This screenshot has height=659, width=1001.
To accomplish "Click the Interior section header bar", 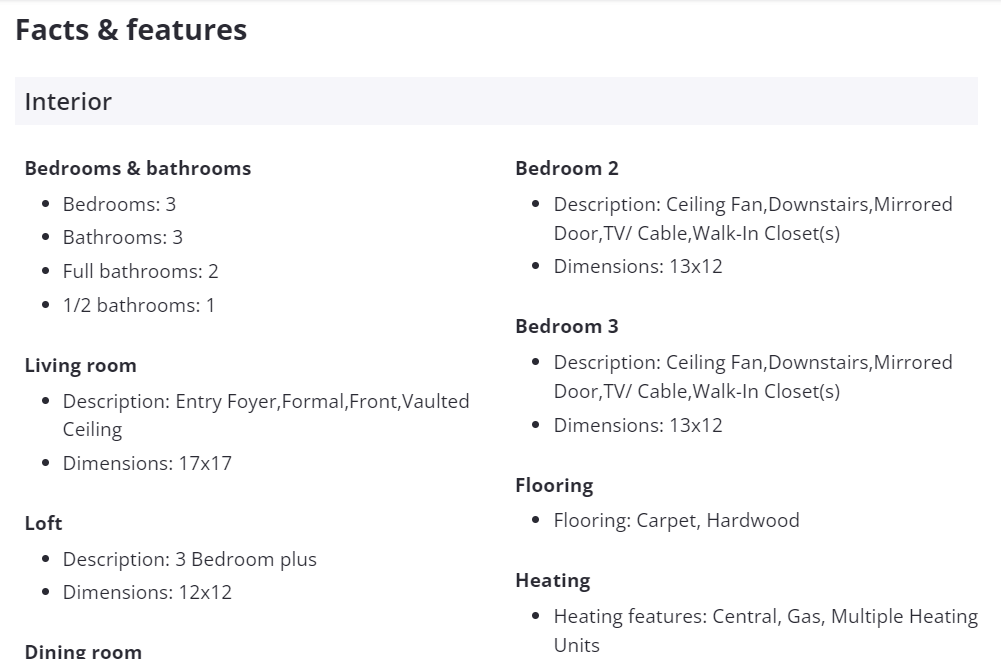I will [496, 101].
